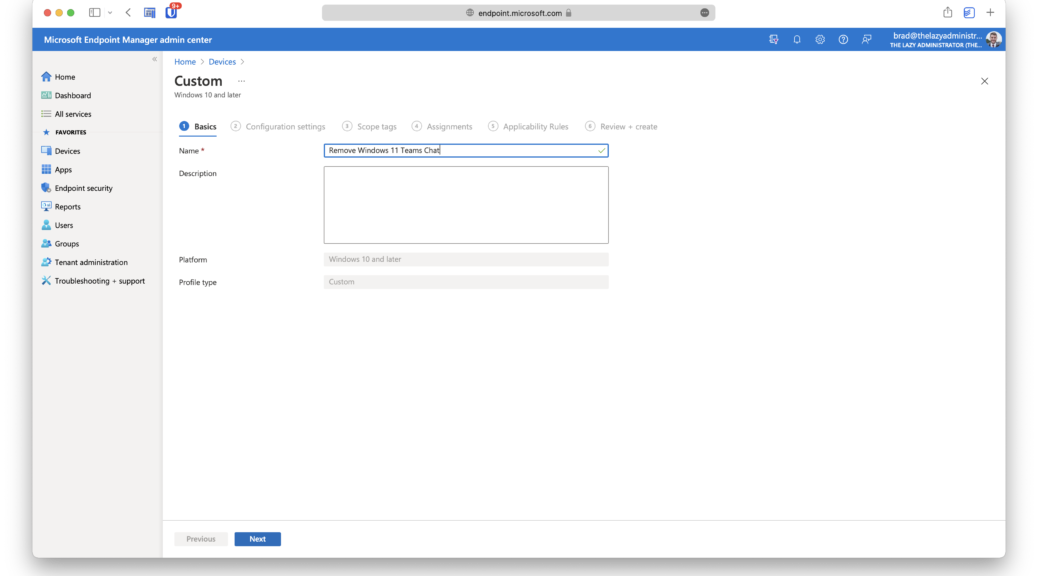
Task: Open the Custom title ellipsis menu
Action: [242, 81]
